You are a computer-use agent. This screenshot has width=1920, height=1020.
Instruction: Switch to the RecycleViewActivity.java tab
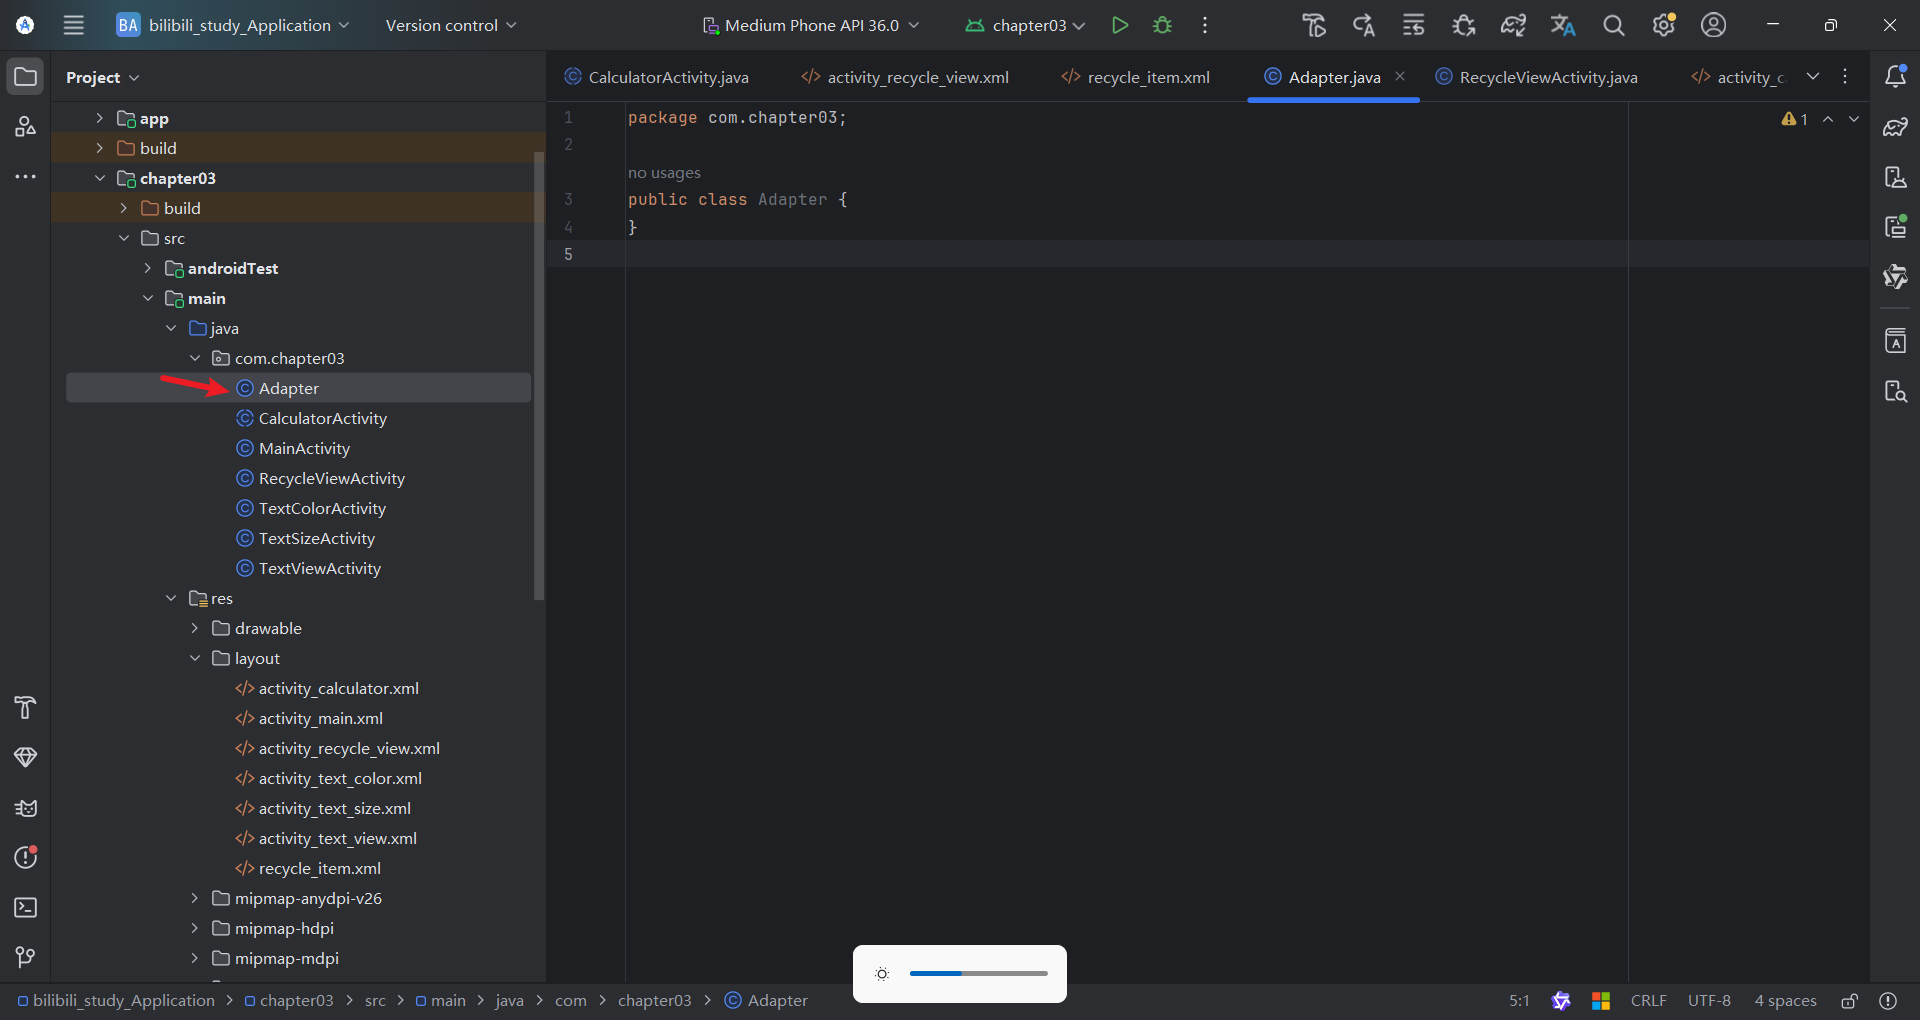1537,77
